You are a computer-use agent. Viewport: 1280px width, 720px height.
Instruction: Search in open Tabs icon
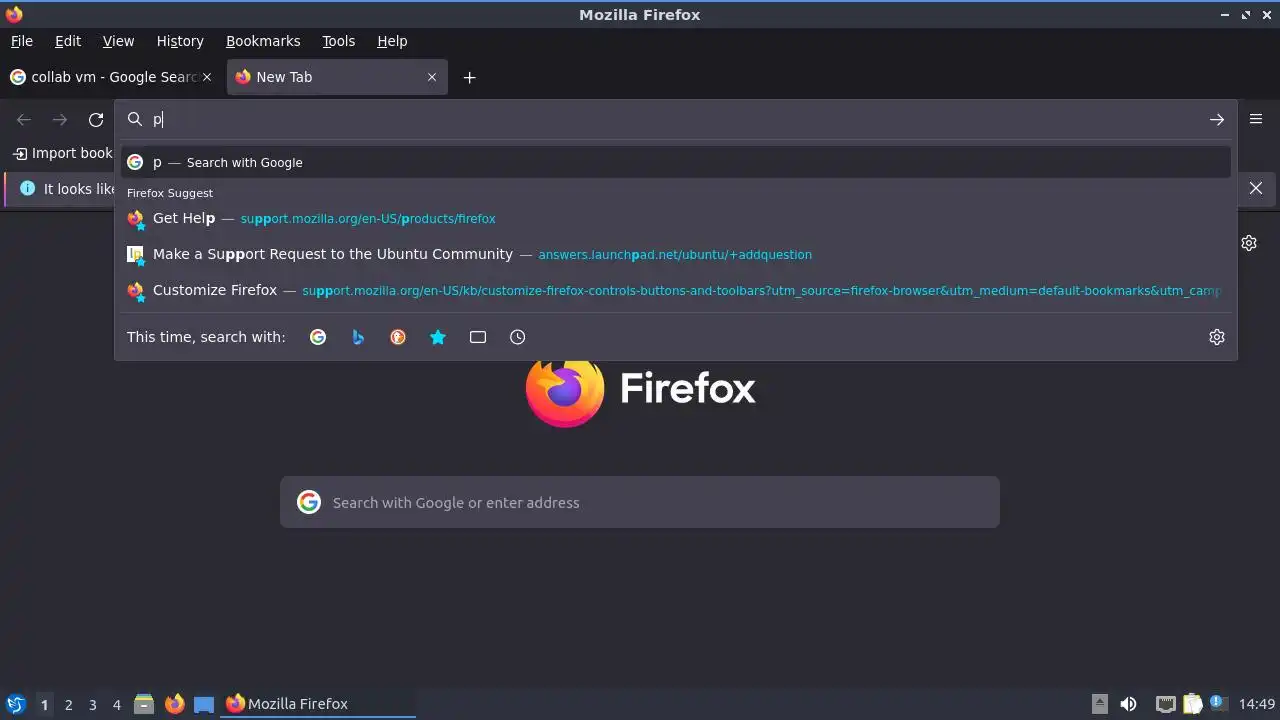point(478,337)
